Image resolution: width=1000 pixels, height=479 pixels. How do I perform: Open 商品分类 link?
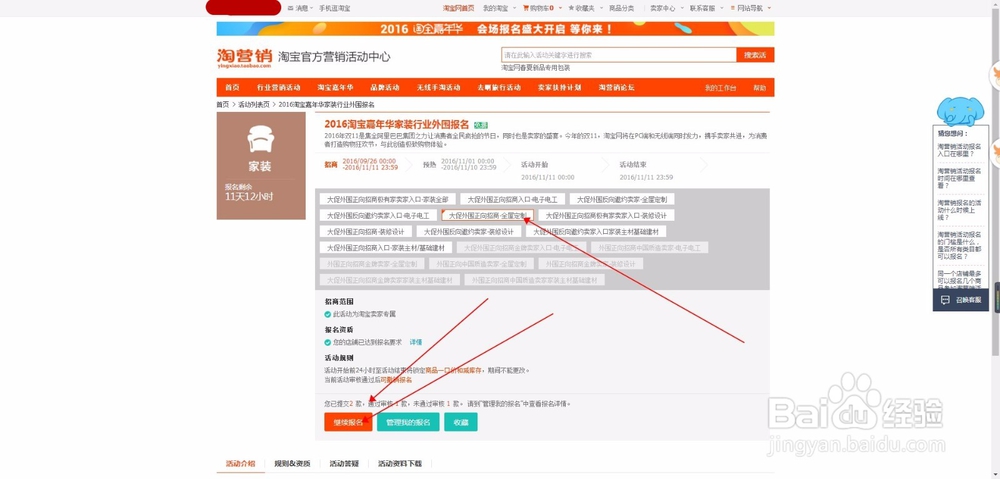point(621,8)
